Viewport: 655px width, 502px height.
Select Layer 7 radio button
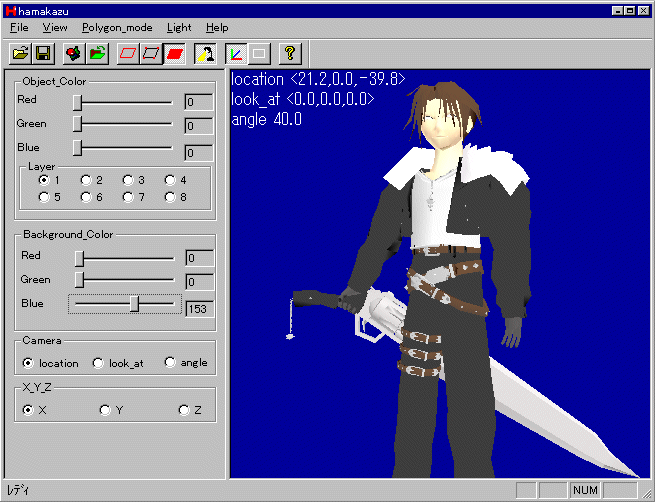click(x=127, y=197)
